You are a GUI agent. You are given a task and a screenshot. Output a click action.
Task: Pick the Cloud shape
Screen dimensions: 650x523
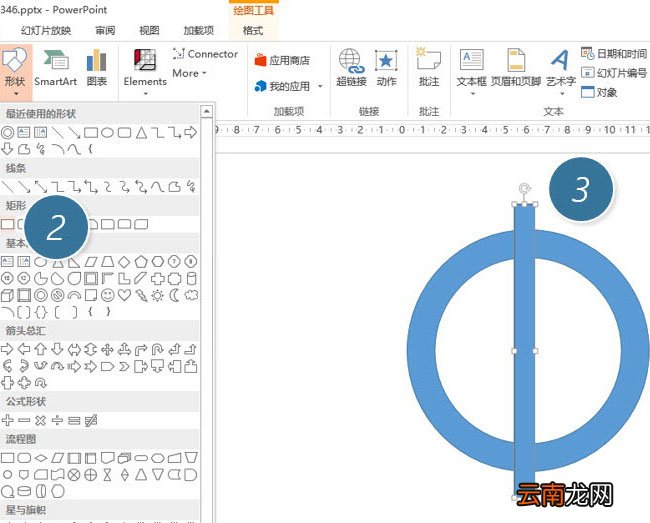[191, 295]
